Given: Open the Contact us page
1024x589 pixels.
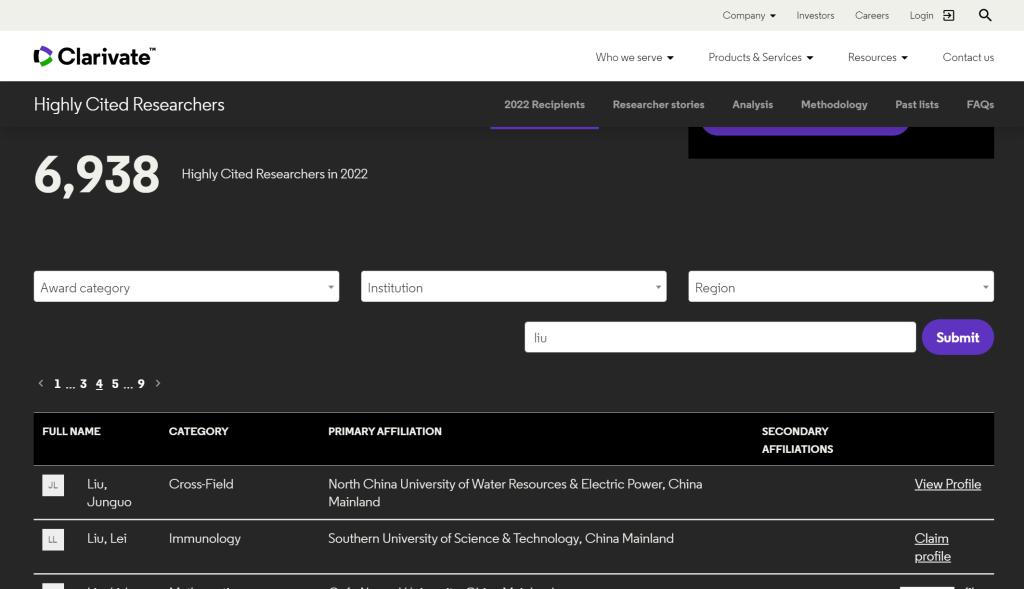Looking at the screenshot, I should click(x=968, y=57).
